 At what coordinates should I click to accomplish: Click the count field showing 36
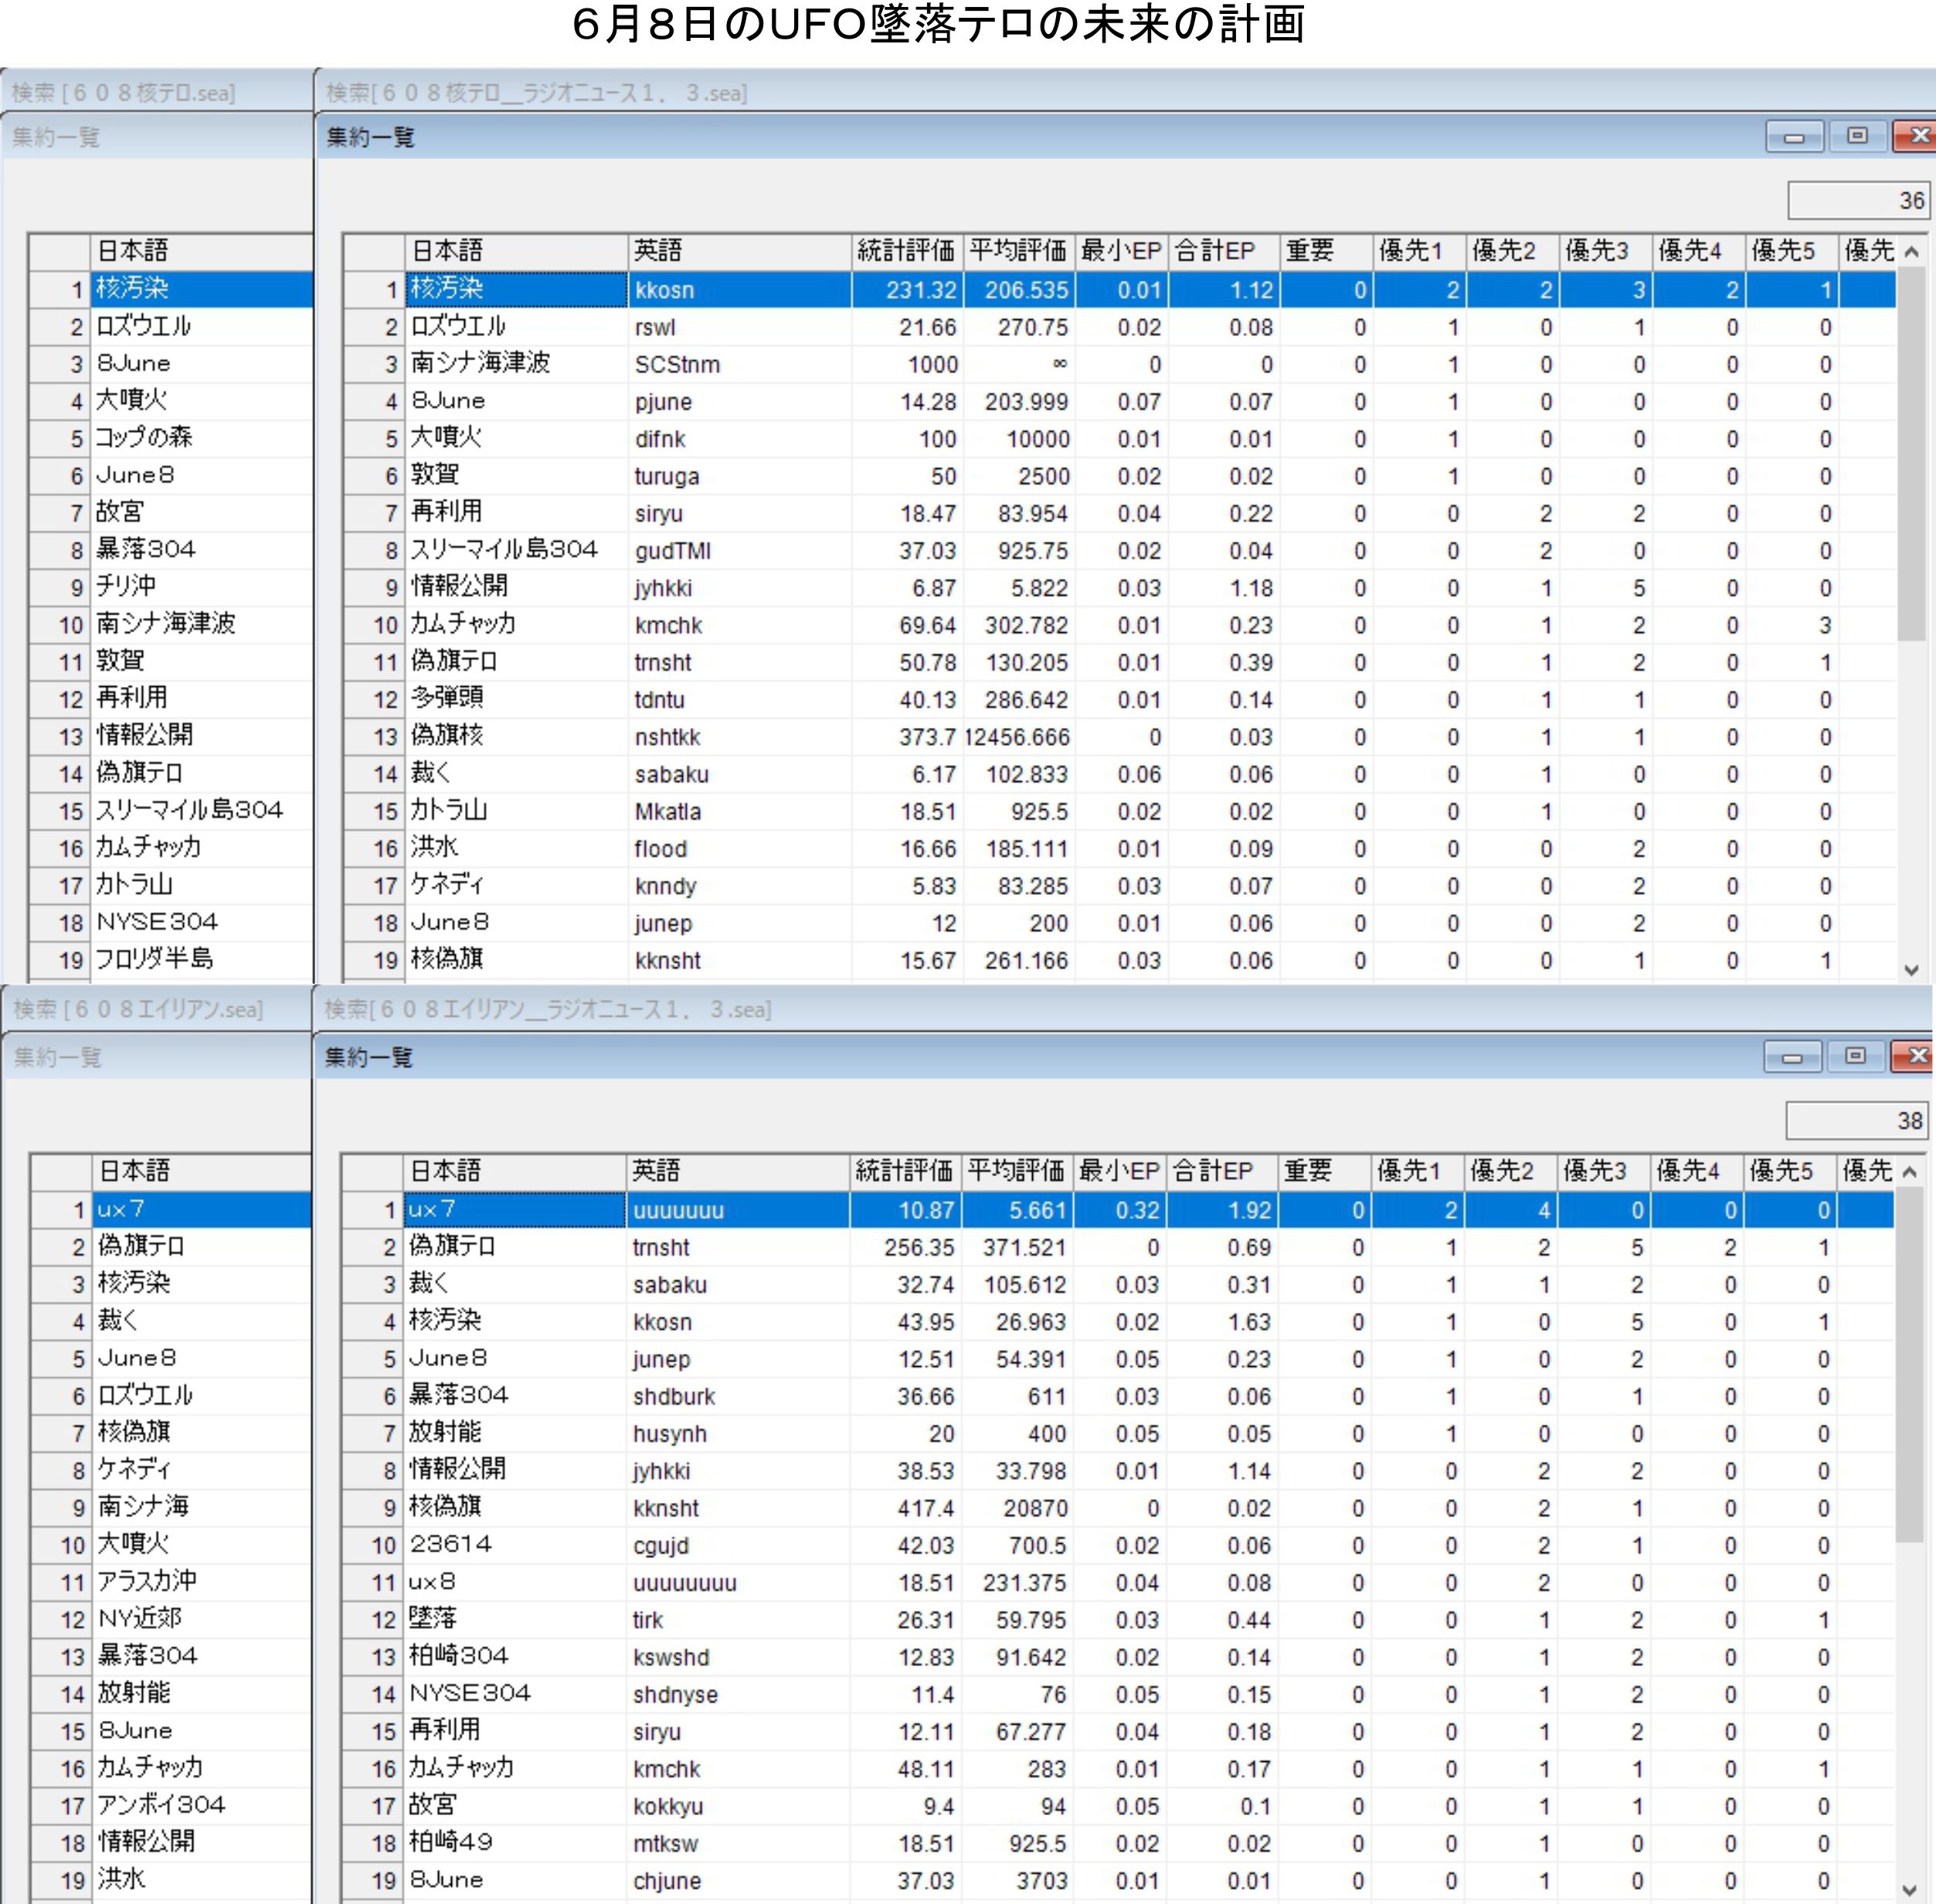click(1858, 200)
